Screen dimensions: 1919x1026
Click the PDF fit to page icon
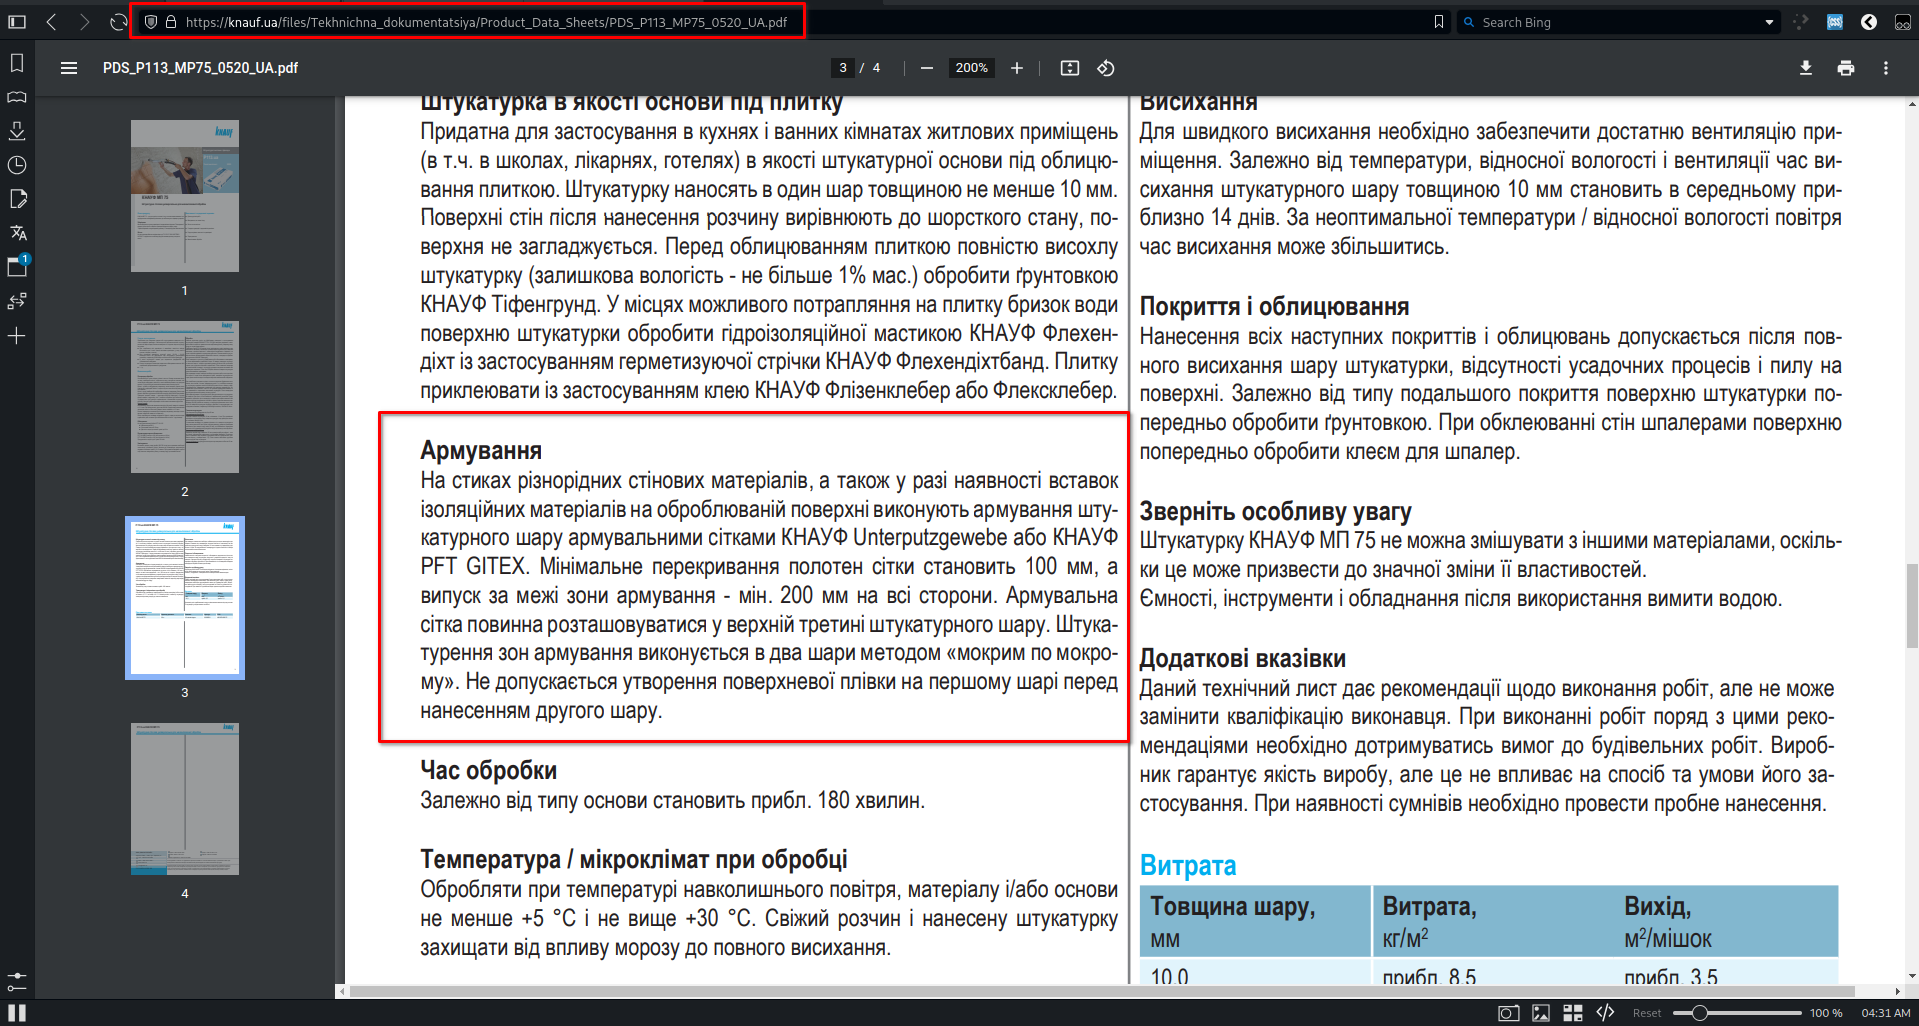(1070, 68)
